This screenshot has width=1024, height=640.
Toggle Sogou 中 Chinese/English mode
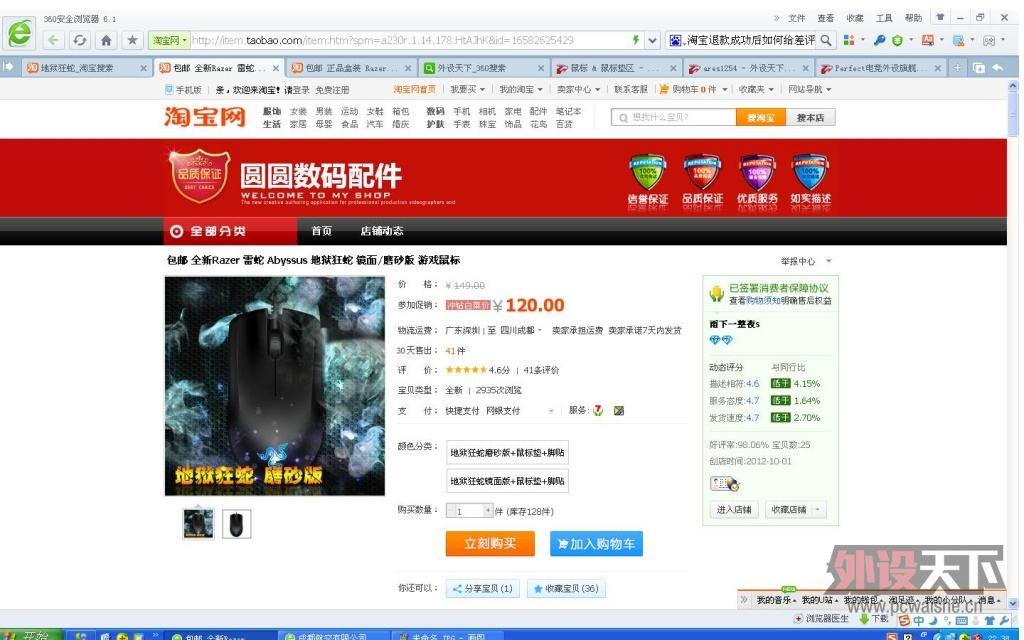[919, 620]
